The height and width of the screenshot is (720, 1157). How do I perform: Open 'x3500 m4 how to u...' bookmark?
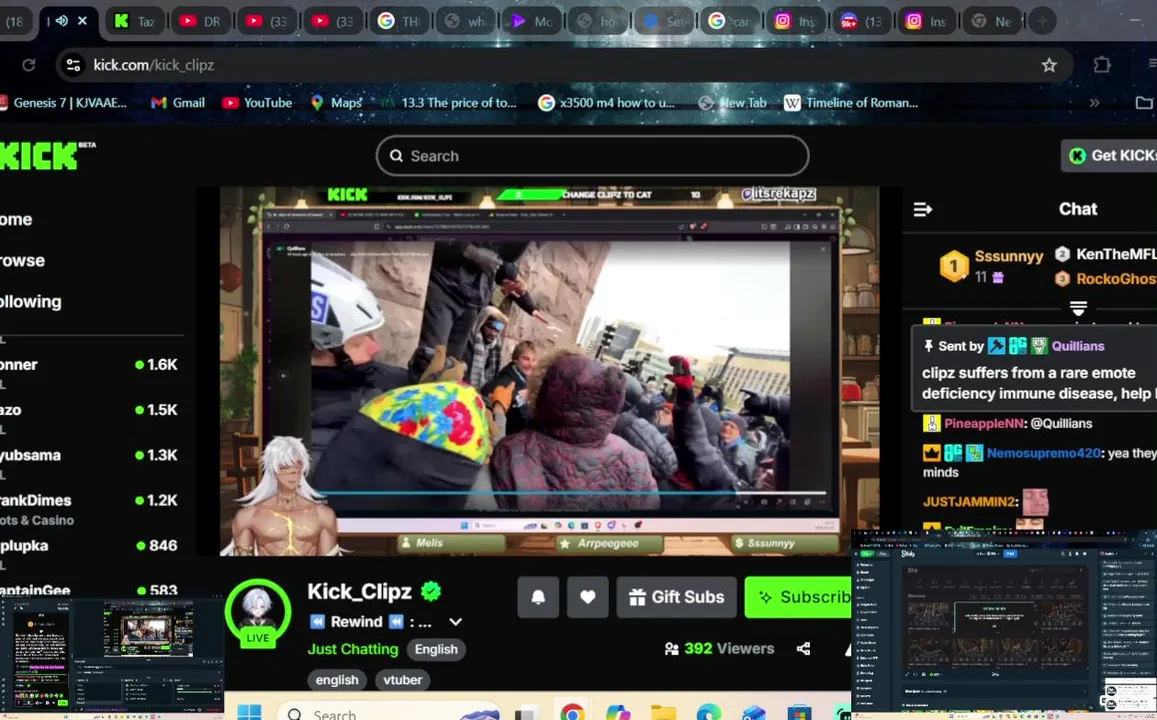coord(607,103)
